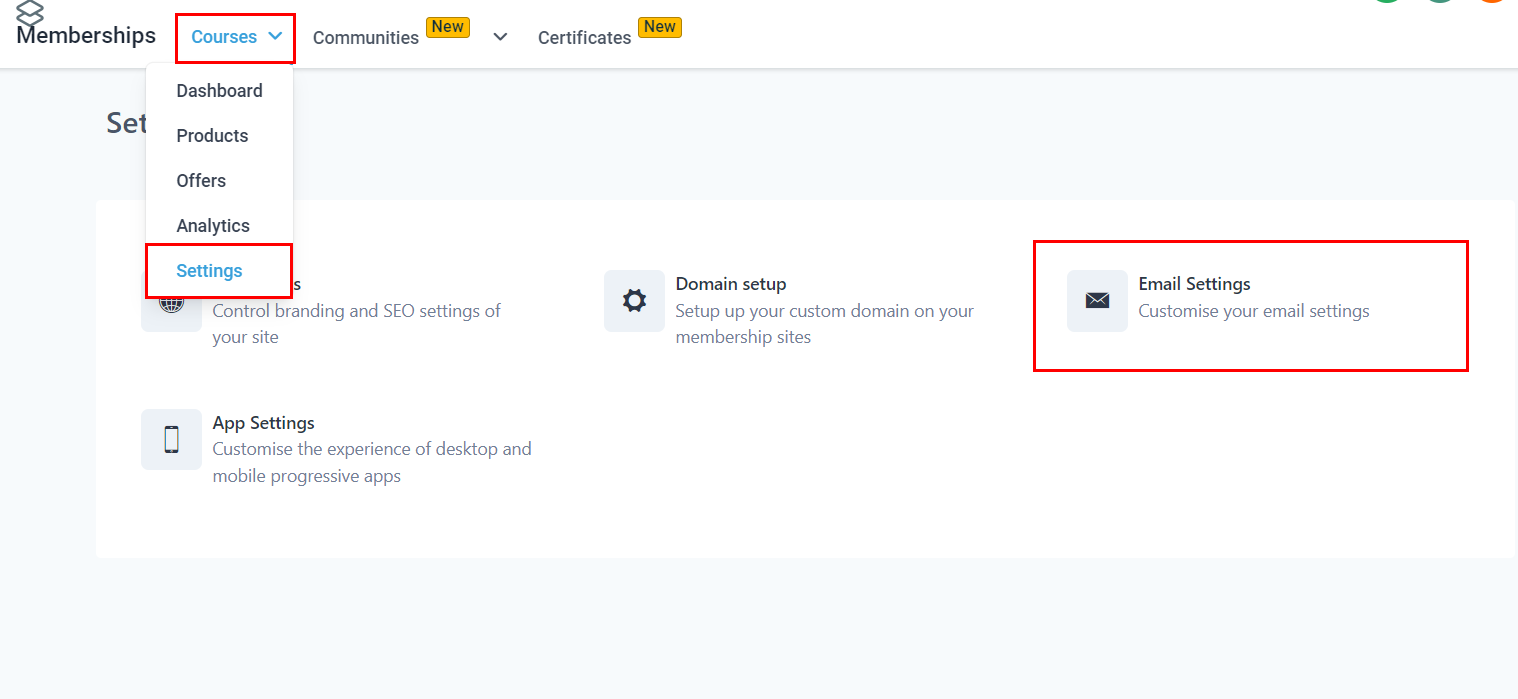
Task: Open the Domain setup title link
Action: click(x=730, y=284)
